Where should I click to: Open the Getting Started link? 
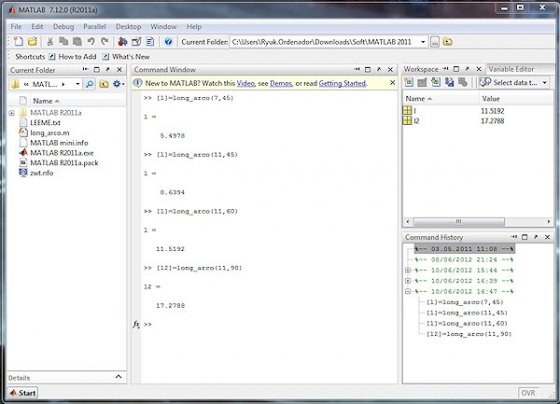342,83
